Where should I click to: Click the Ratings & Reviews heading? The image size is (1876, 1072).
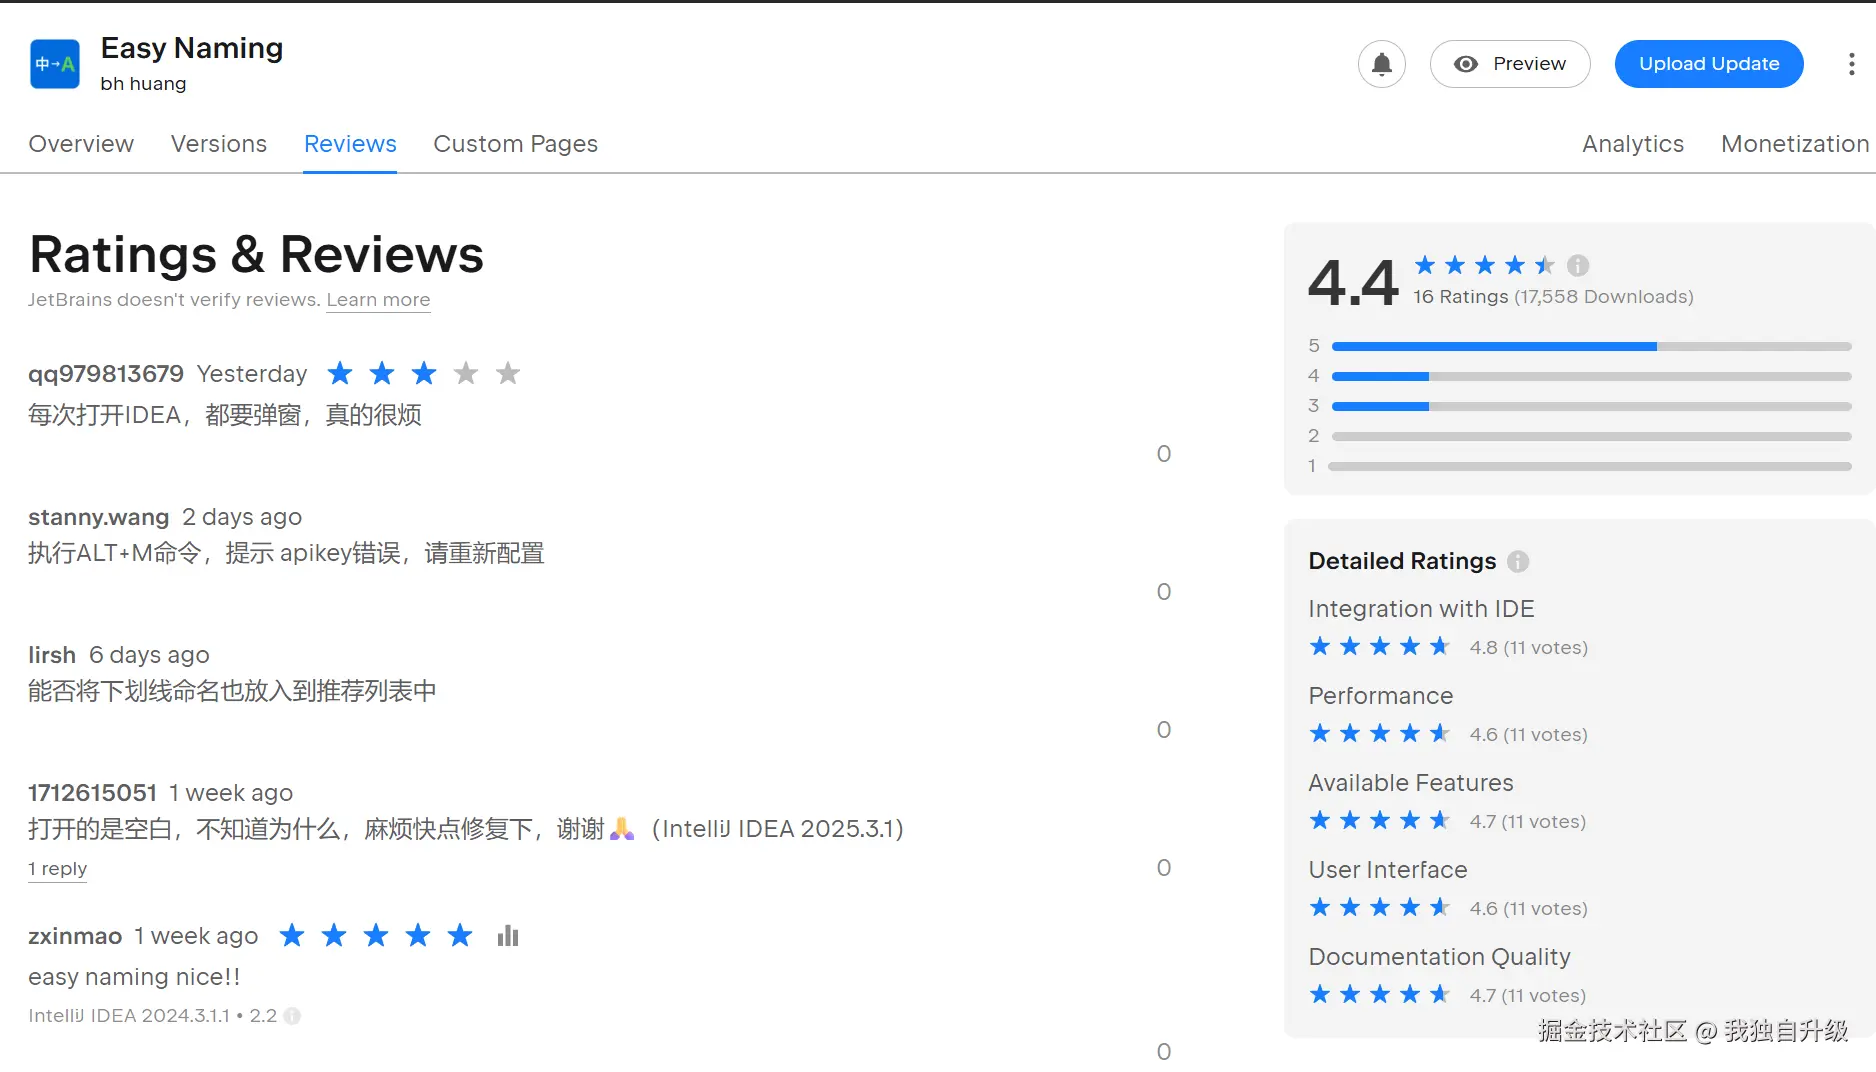click(x=256, y=254)
